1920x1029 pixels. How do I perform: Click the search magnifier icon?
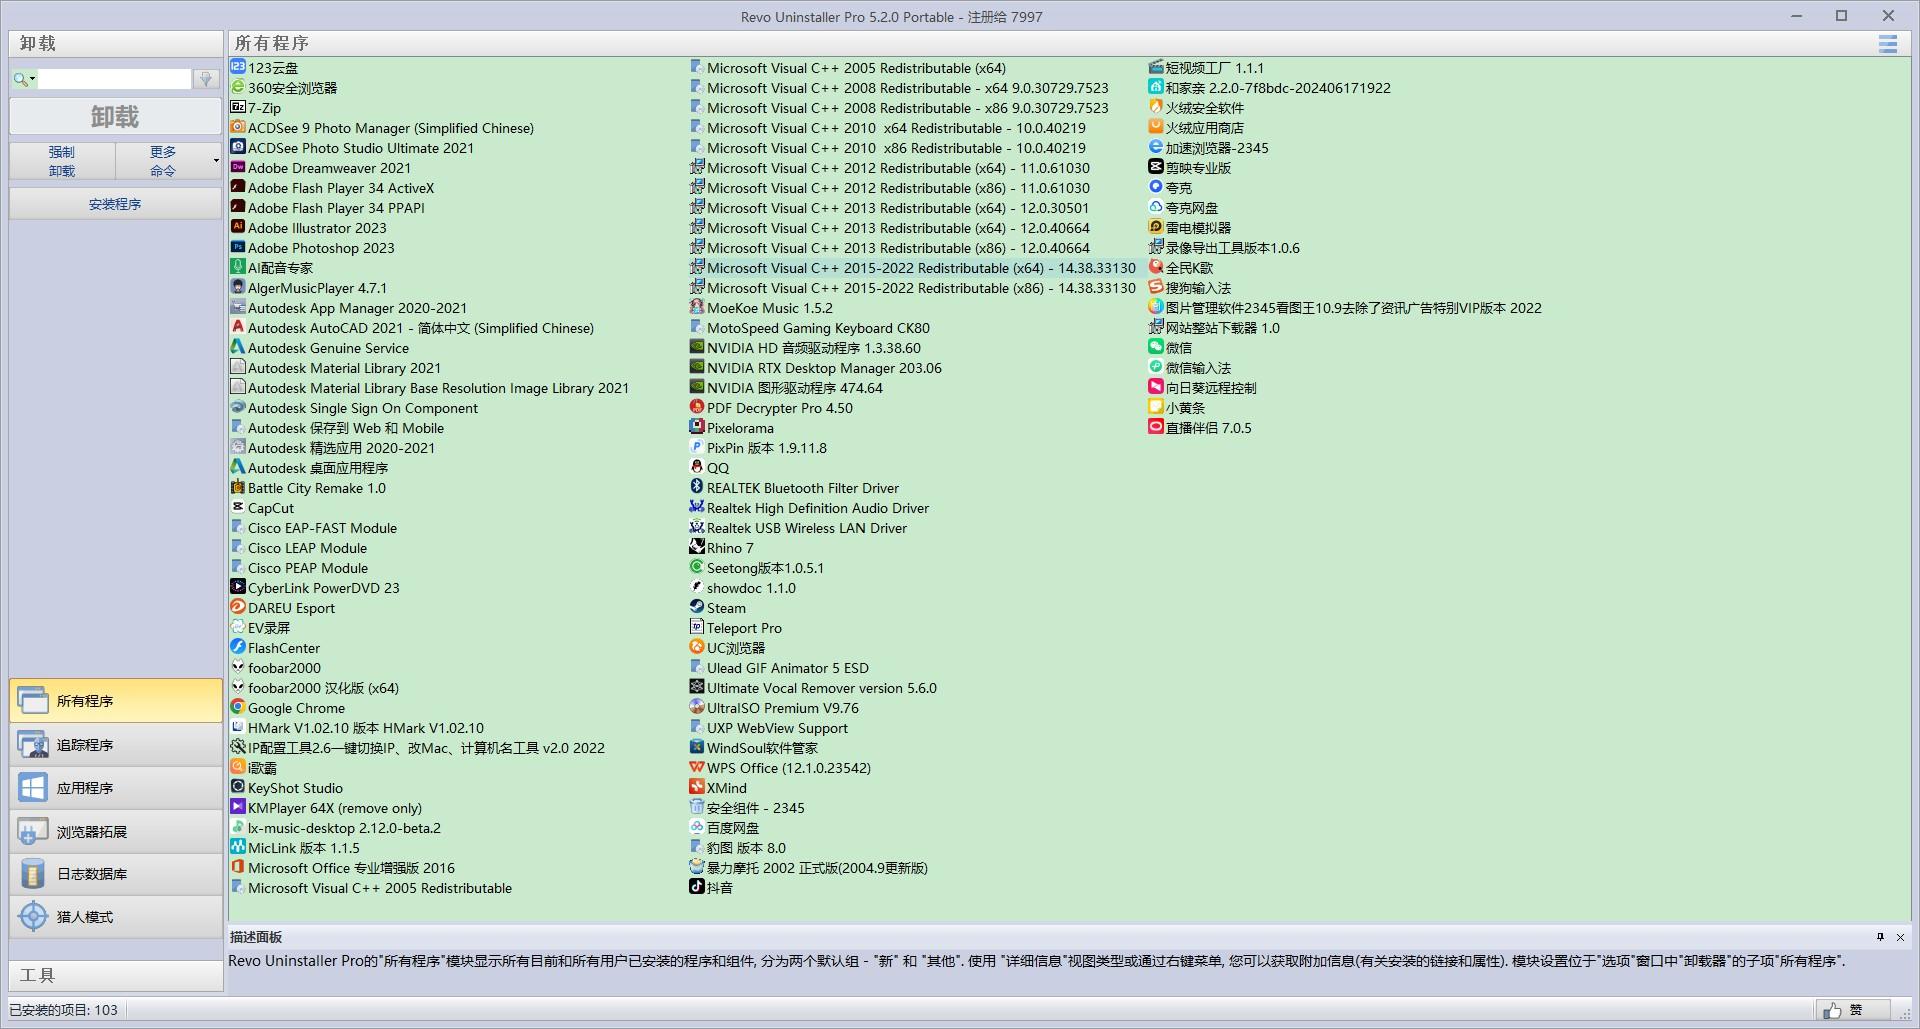point(18,78)
